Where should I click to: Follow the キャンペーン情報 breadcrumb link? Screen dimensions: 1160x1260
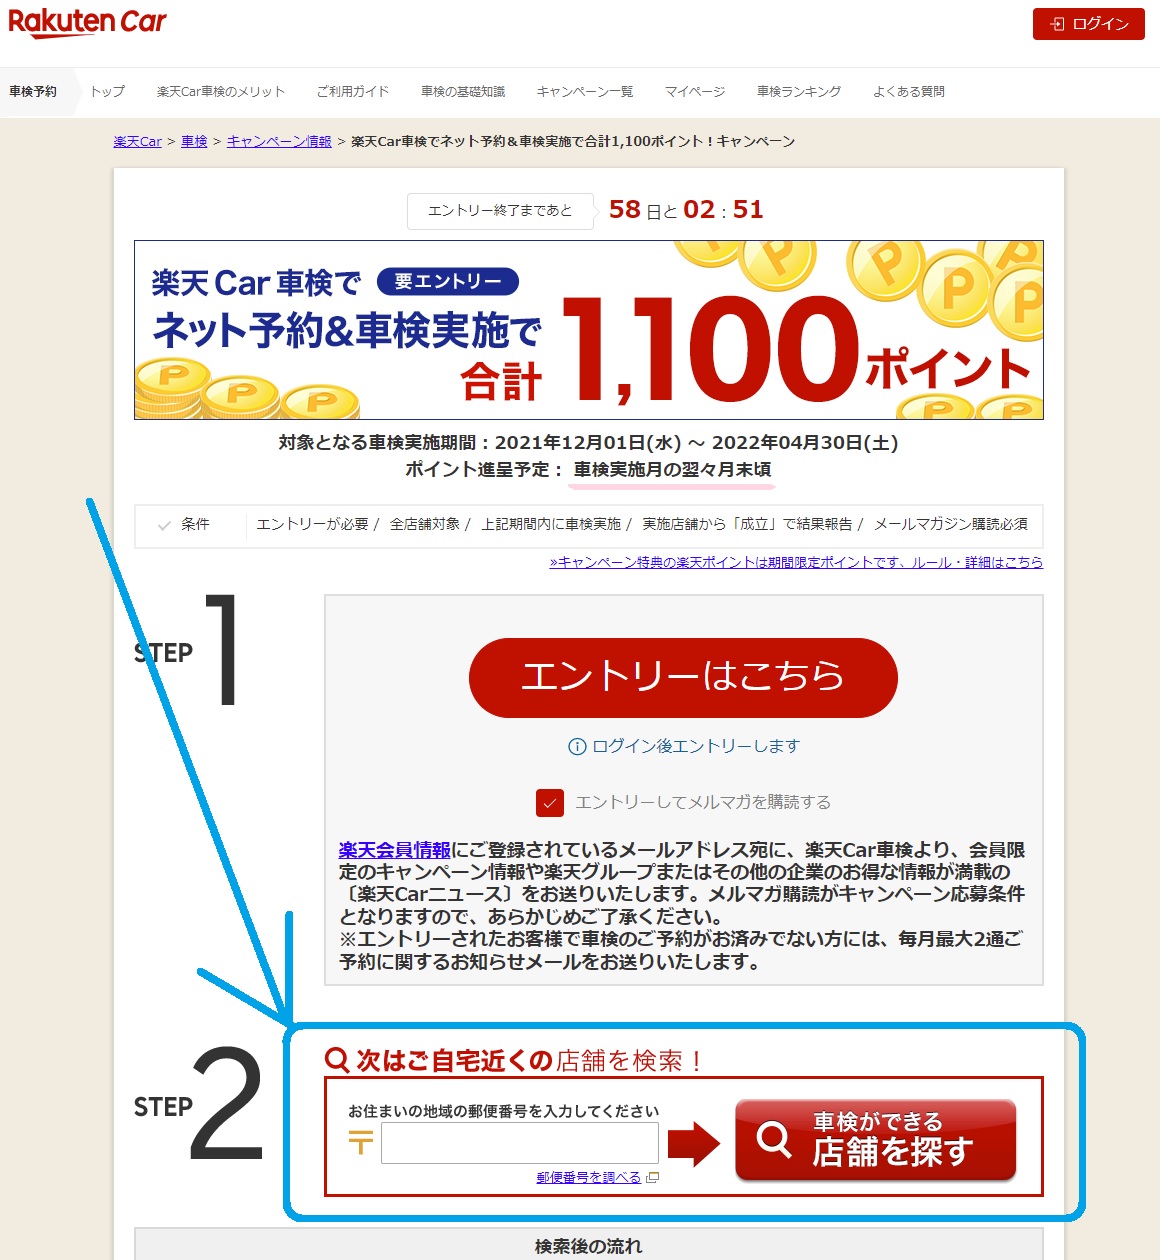pos(279,142)
